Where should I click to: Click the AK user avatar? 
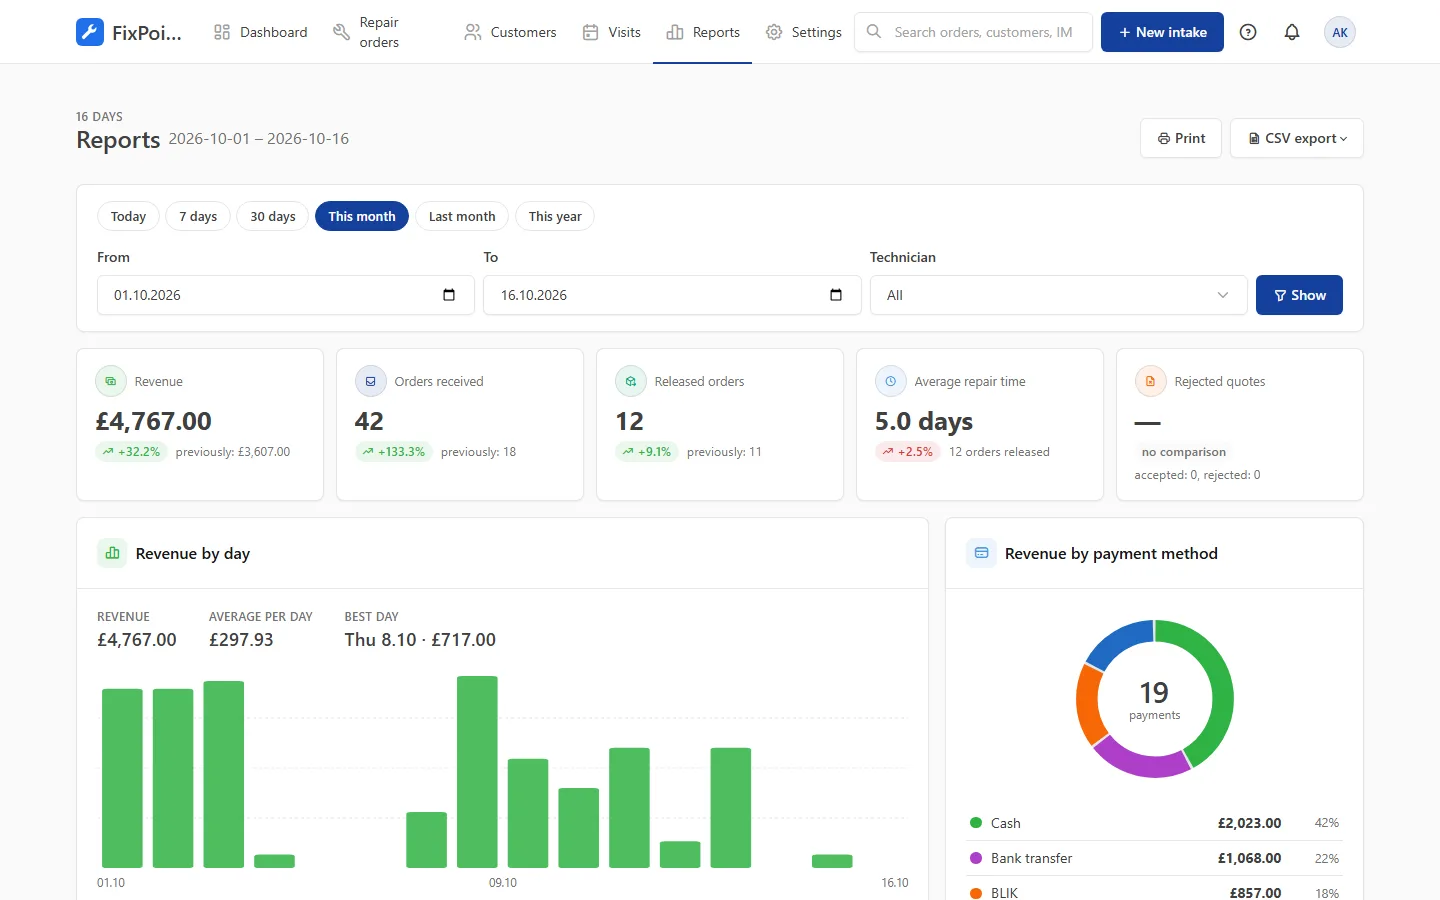(x=1340, y=32)
